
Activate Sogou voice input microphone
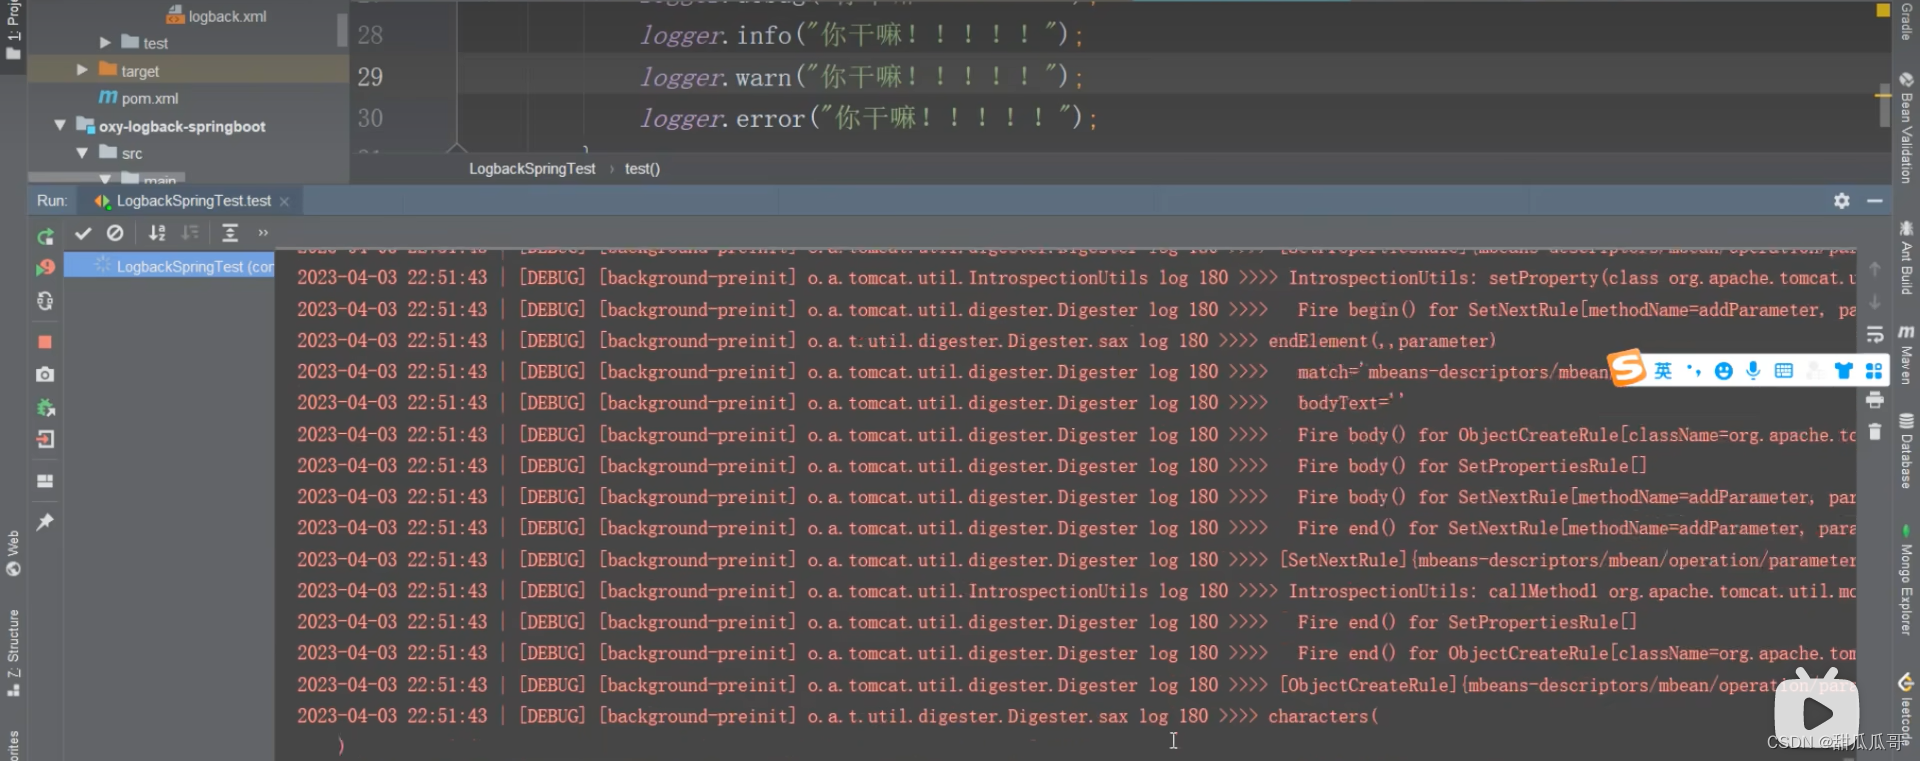coord(1753,371)
